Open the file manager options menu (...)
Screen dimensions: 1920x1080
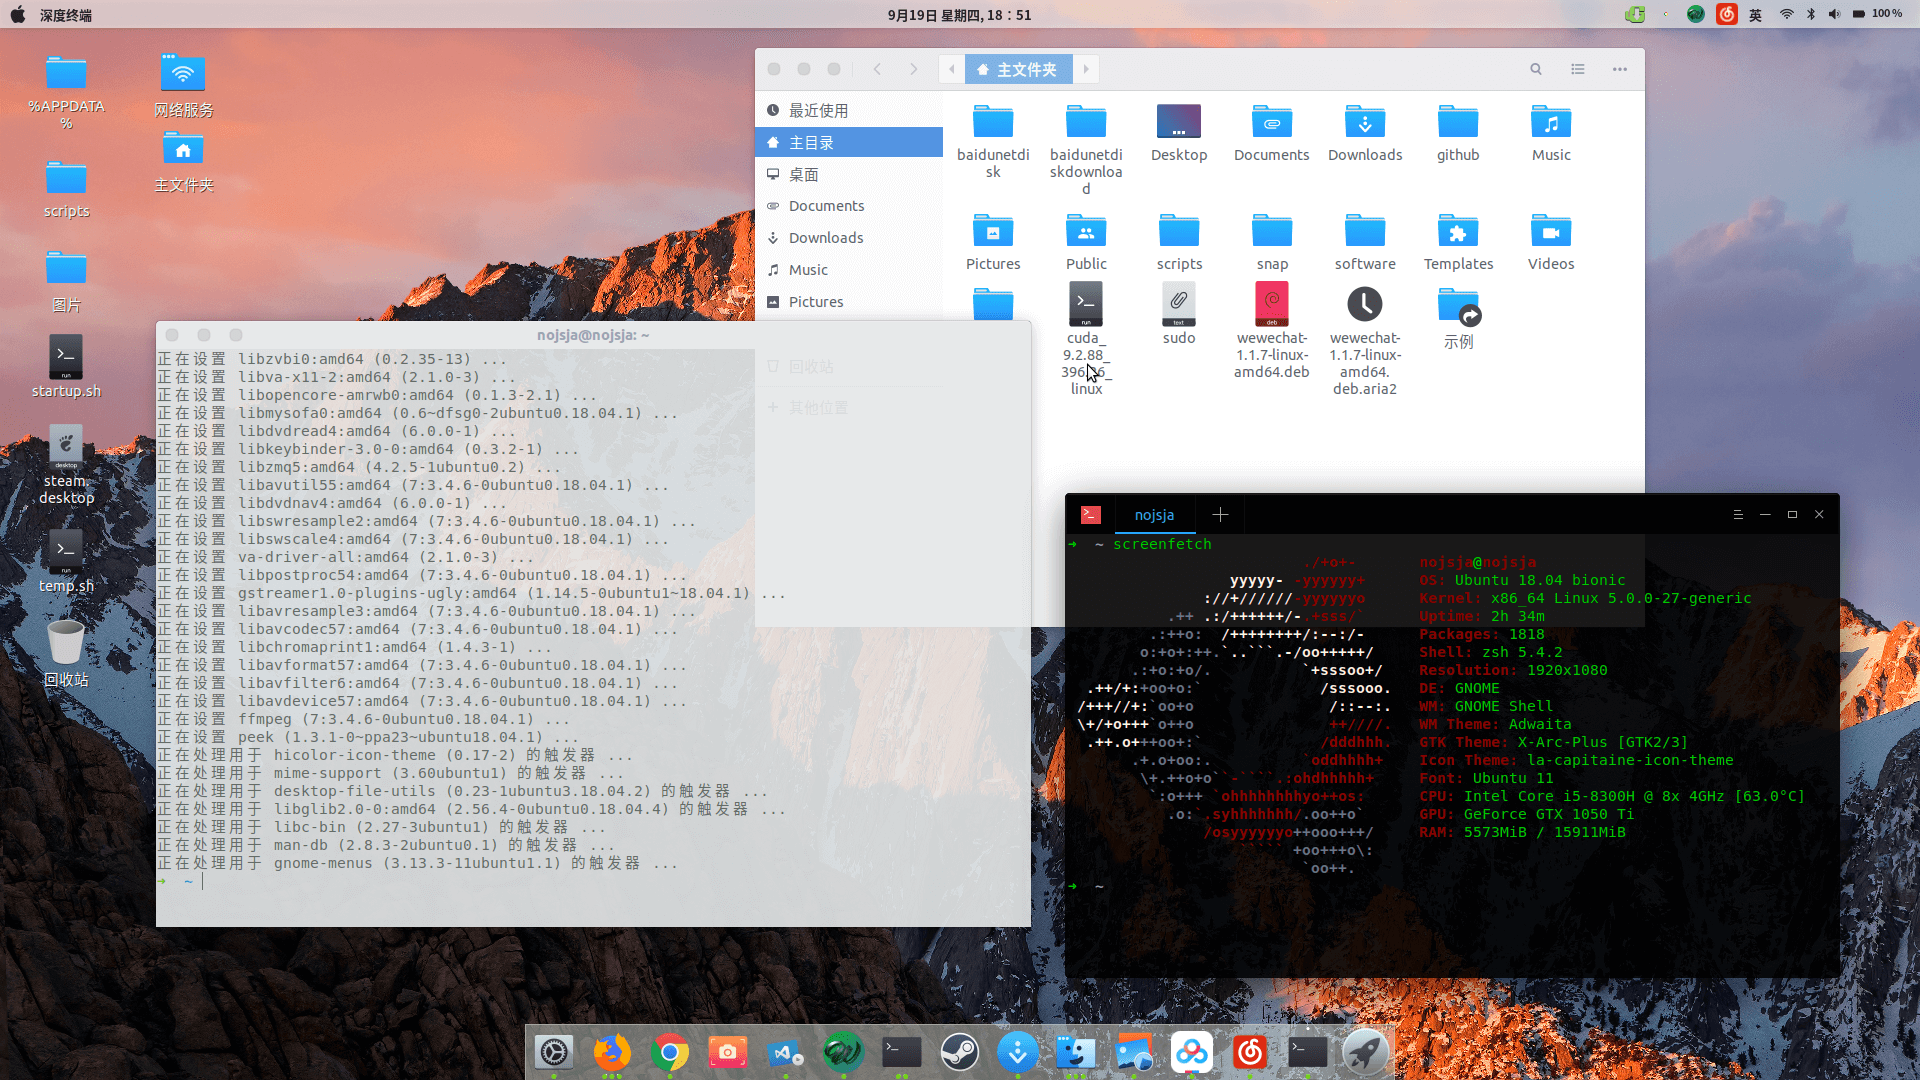(1620, 69)
